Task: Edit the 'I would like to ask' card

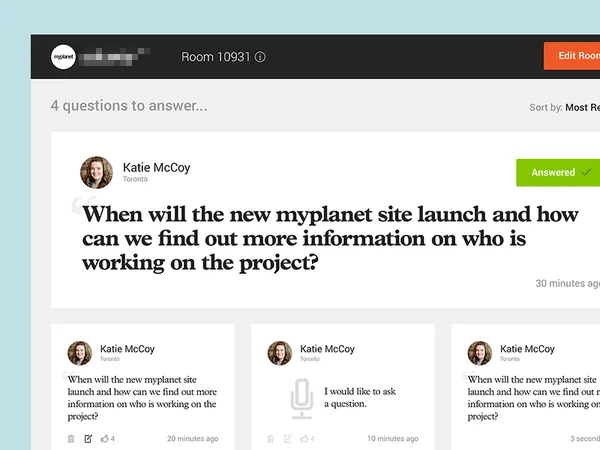Action: tap(288, 439)
